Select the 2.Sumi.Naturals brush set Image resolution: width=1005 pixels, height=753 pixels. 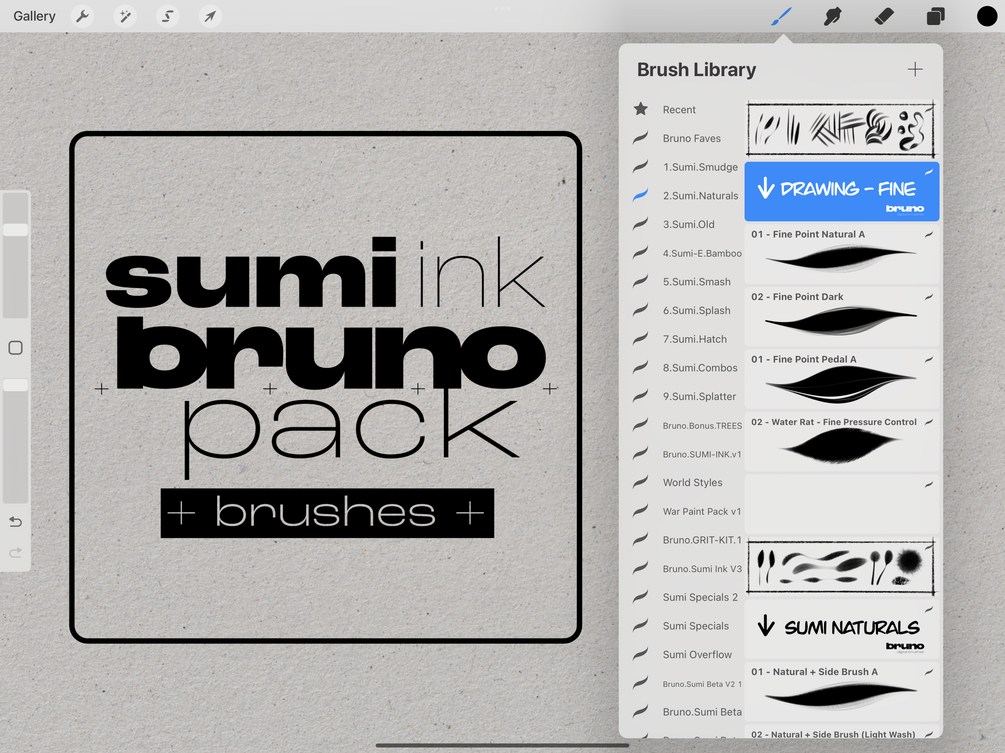click(x=701, y=196)
